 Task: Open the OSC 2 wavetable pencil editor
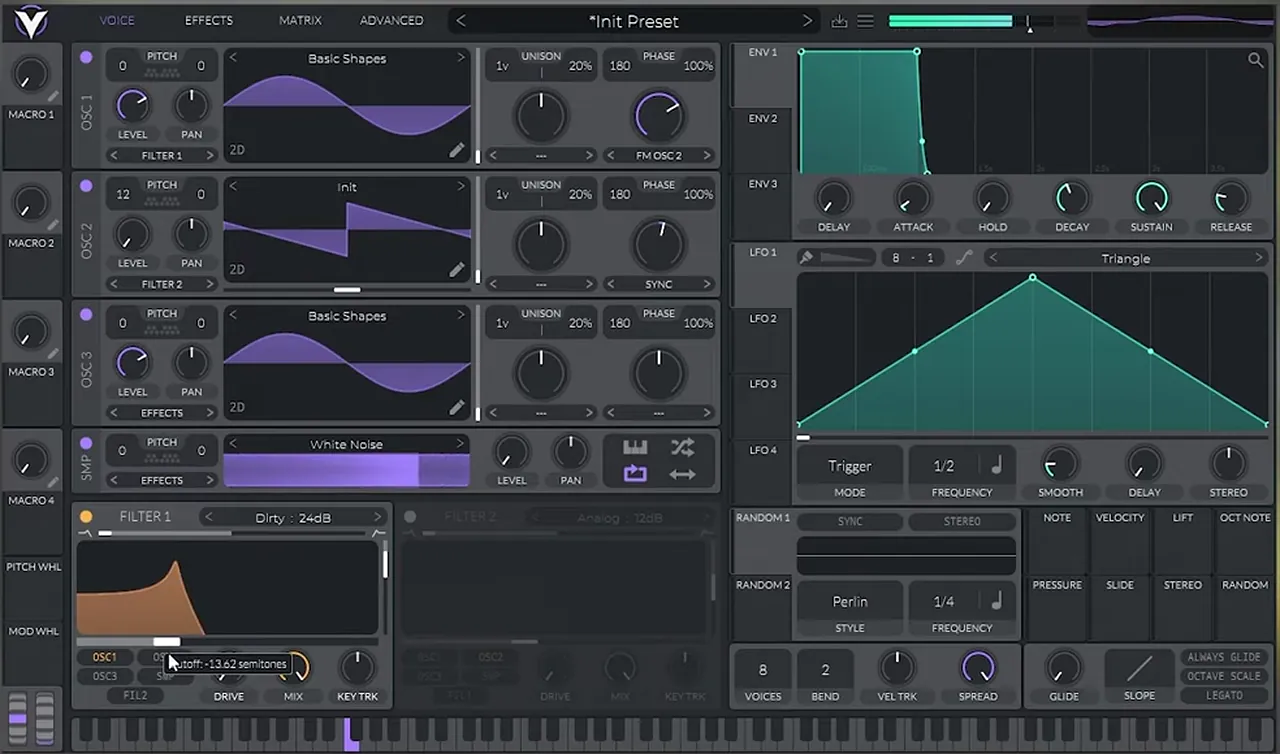pyautogui.click(x=456, y=269)
